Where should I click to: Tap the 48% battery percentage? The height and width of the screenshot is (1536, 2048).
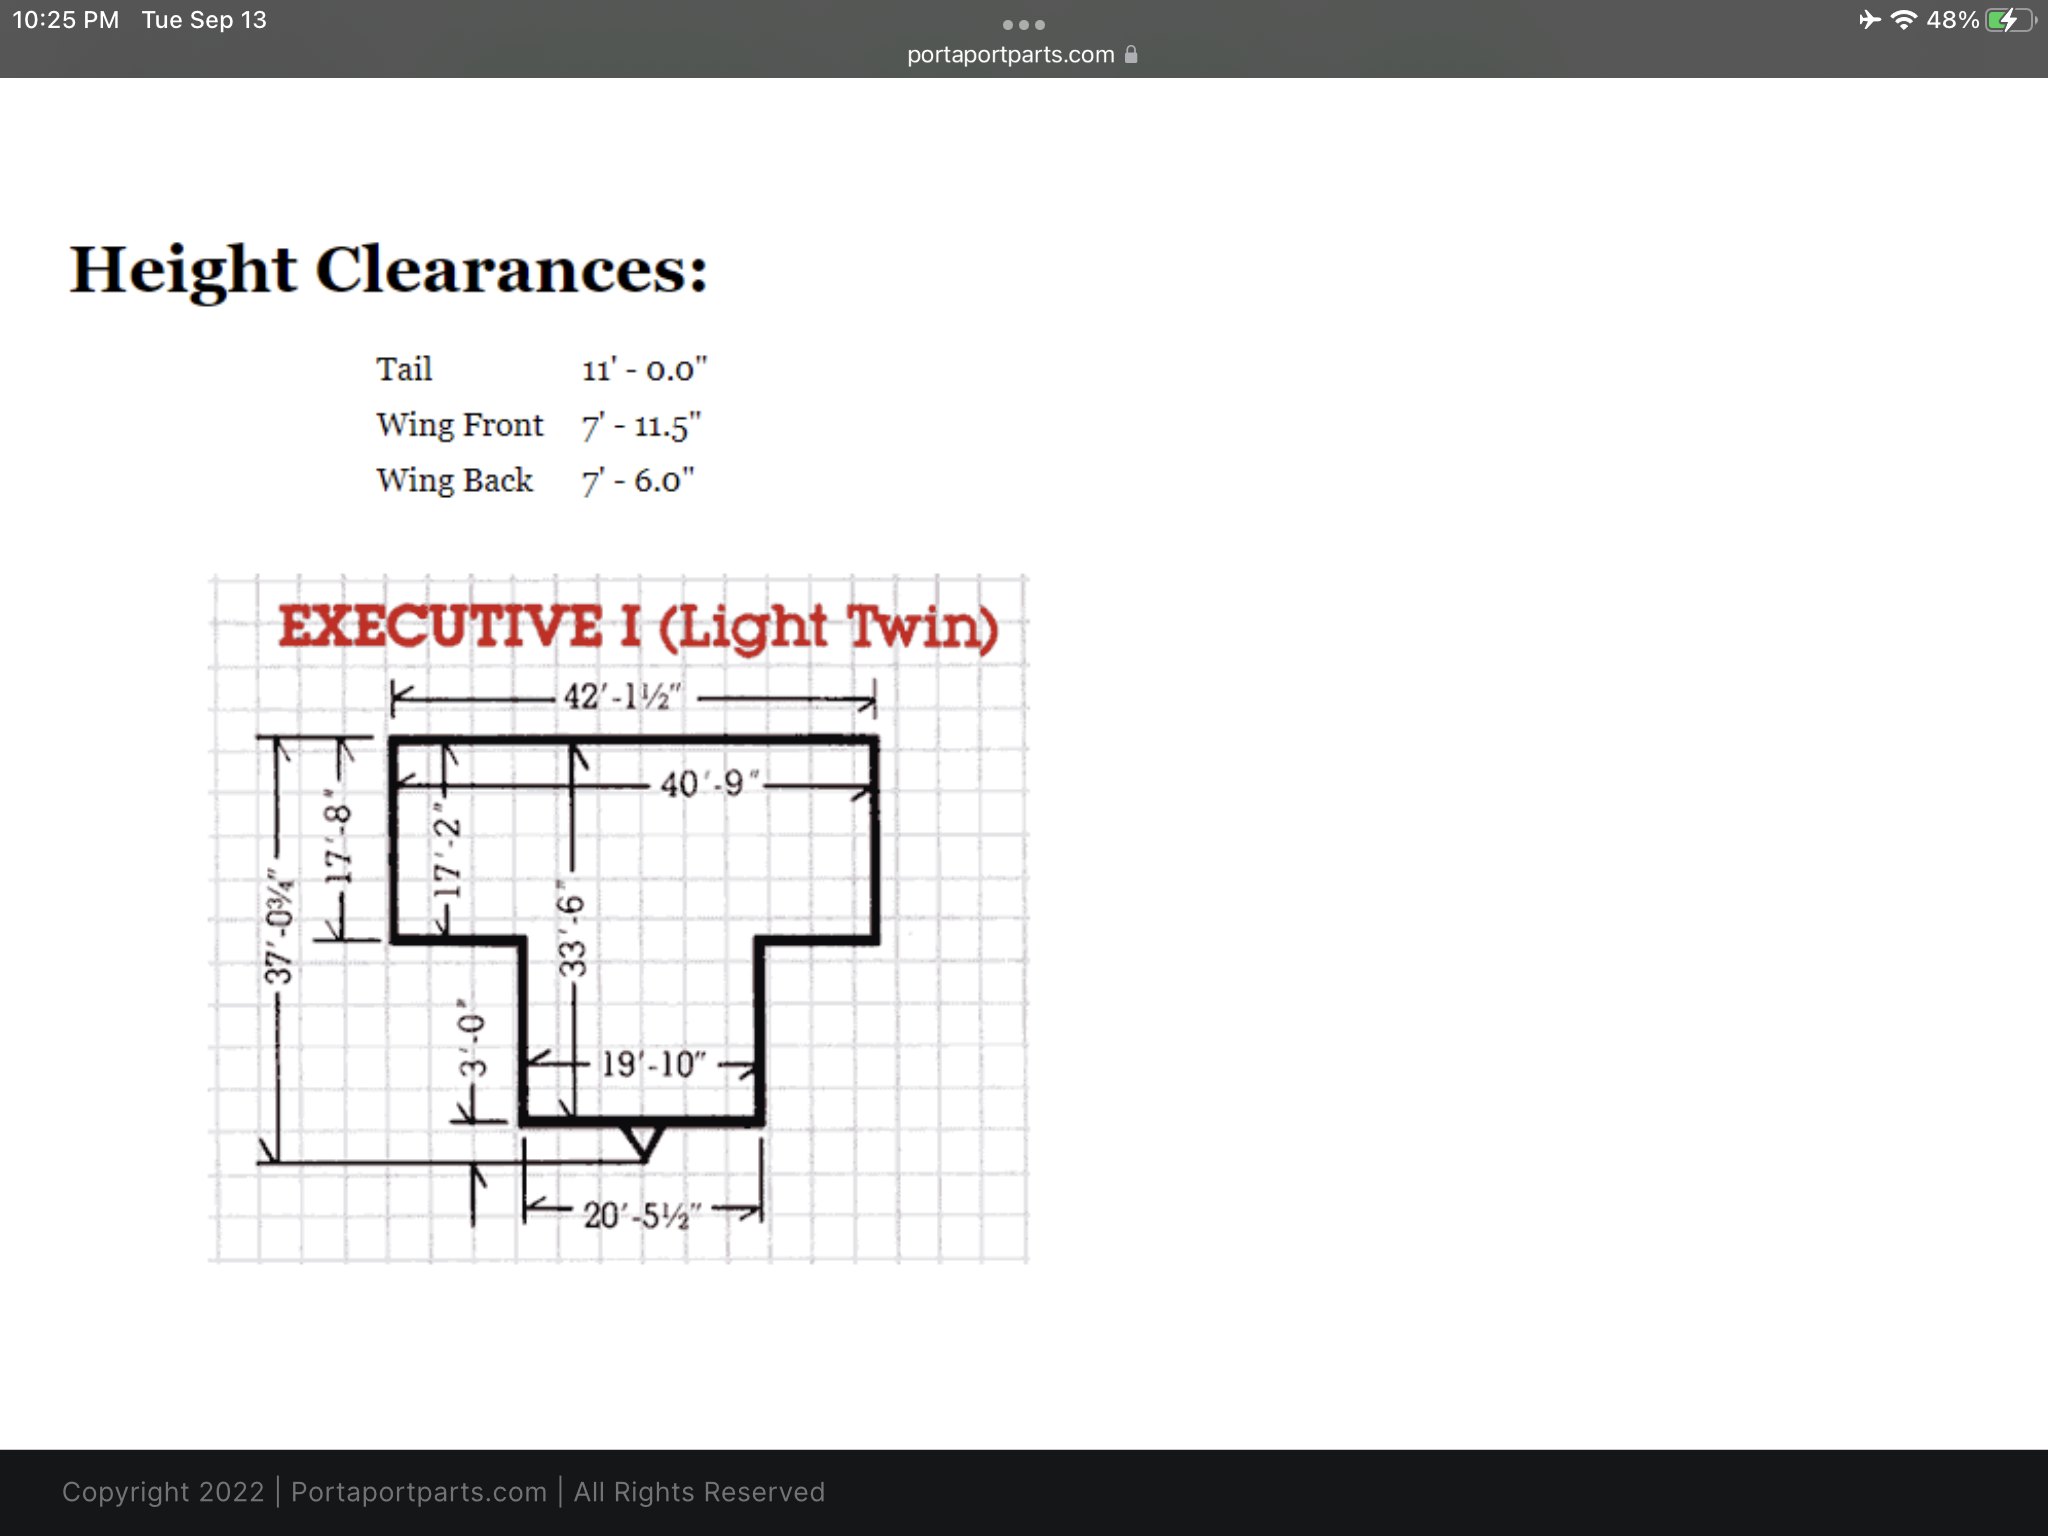pos(1952,20)
